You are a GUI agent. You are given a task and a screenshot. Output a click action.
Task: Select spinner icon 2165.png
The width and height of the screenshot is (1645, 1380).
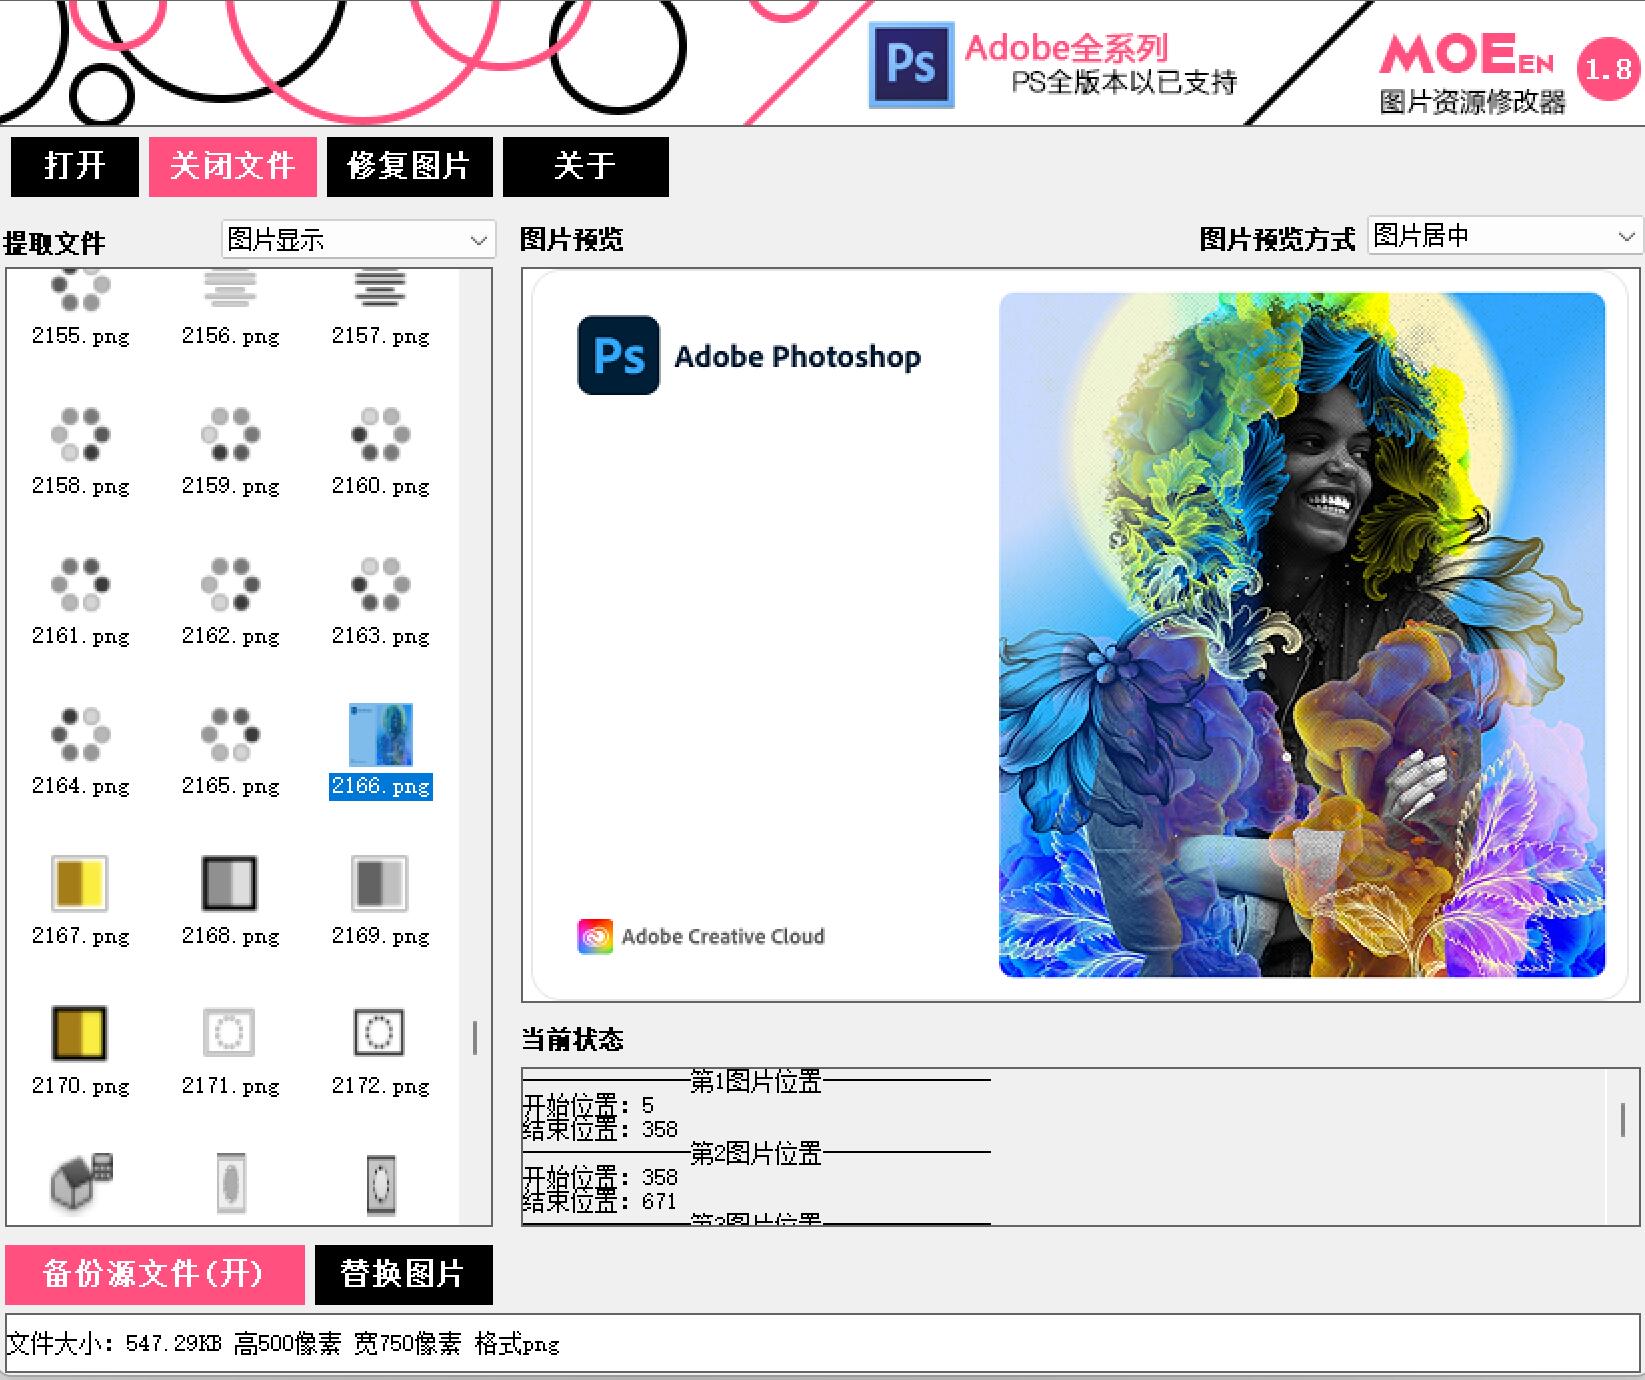(x=231, y=752)
